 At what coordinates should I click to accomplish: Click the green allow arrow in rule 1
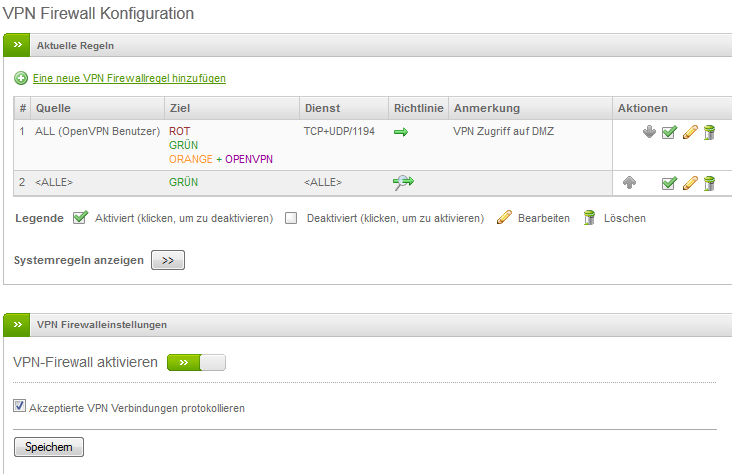point(401,131)
